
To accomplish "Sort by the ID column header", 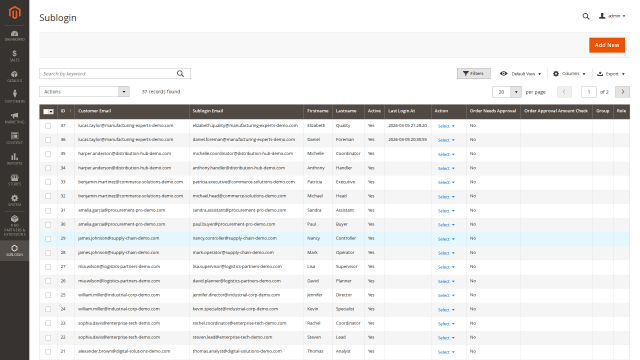I will 66,111.
